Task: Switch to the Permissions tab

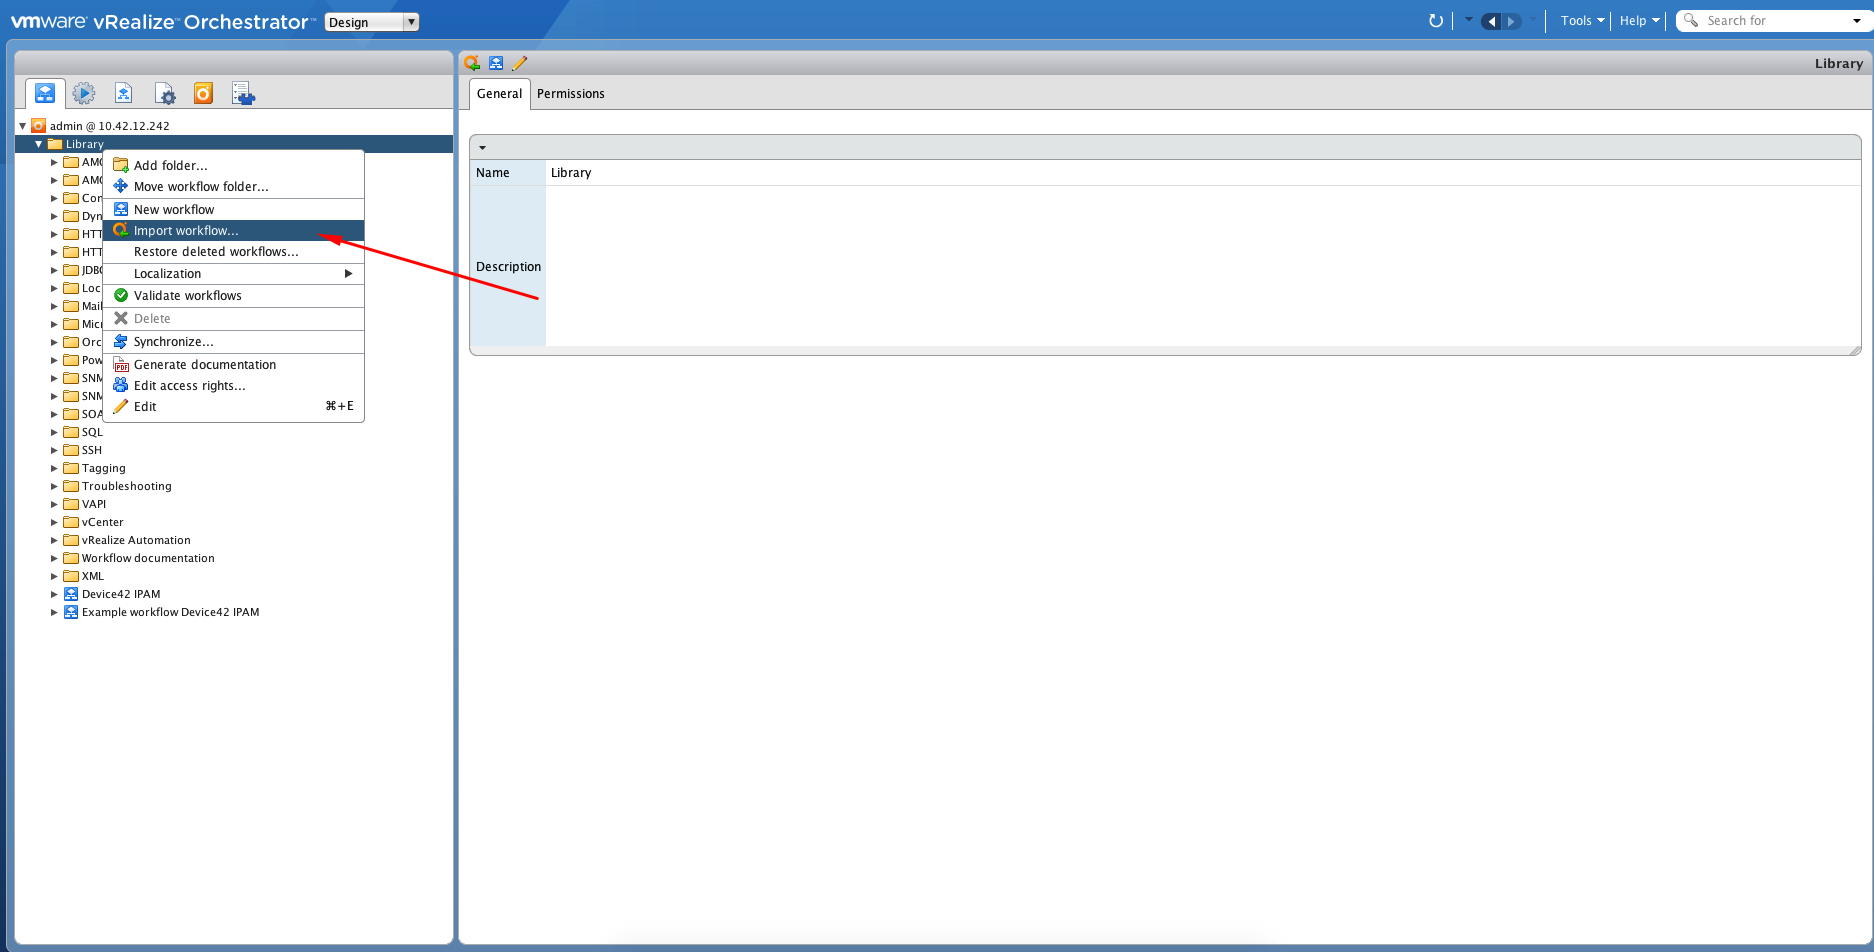Action: point(570,93)
